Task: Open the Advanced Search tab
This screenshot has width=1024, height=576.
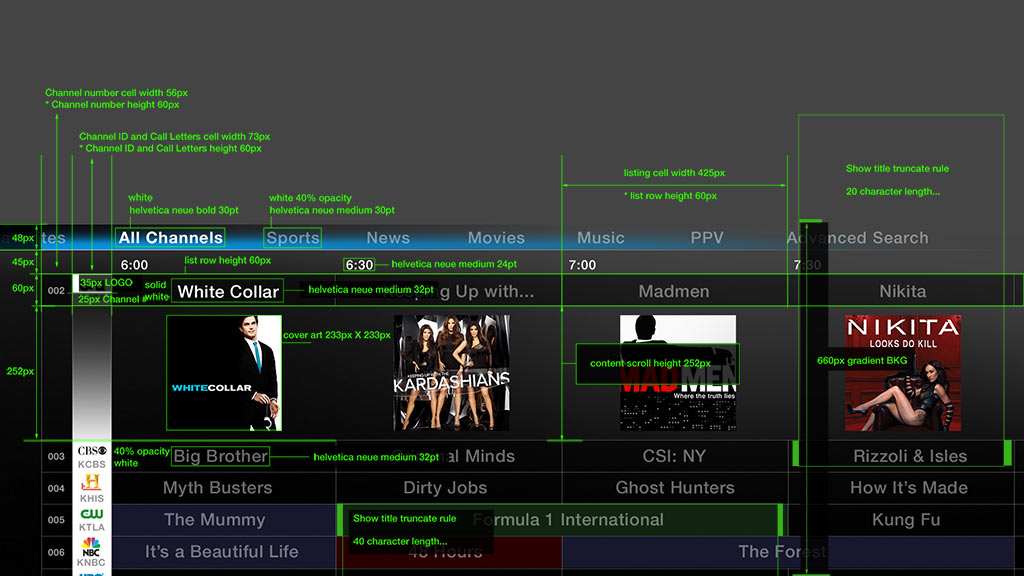Action: 857,238
